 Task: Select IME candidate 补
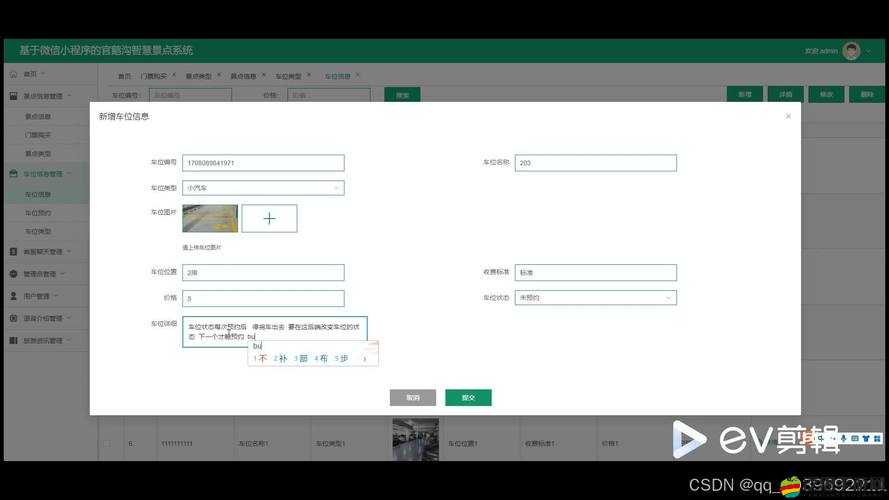(x=283, y=358)
